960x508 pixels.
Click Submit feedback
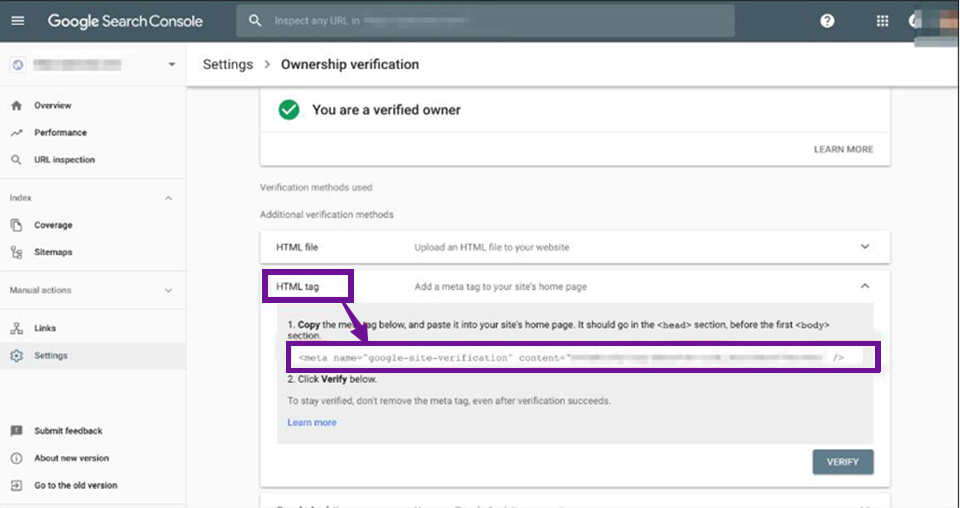pos(68,431)
